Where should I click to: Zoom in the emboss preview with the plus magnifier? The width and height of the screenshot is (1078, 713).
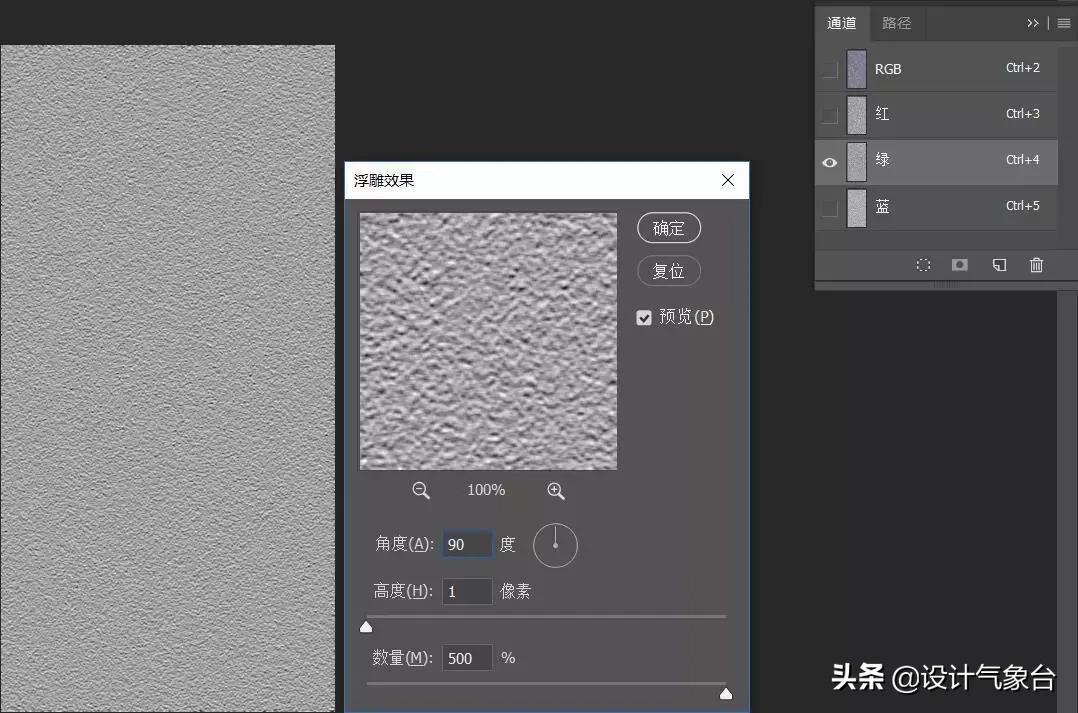point(556,490)
